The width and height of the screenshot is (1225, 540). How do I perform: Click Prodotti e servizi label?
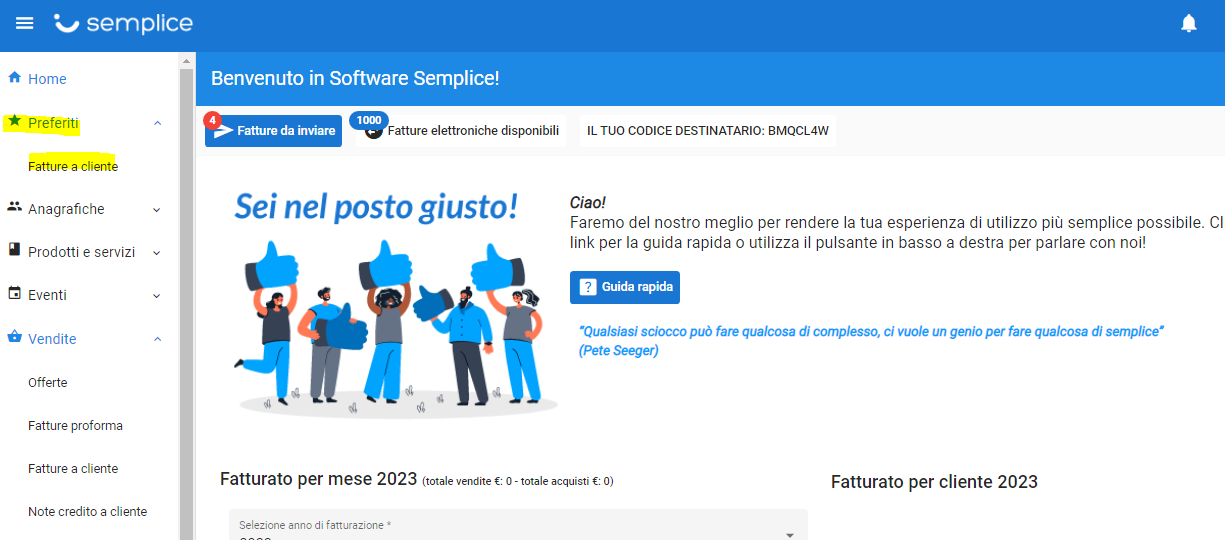(81, 252)
